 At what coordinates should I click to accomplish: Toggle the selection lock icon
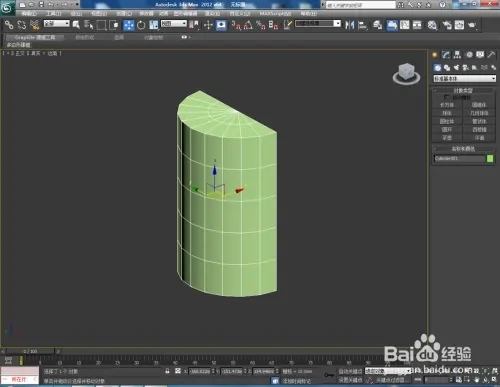[167, 371]
